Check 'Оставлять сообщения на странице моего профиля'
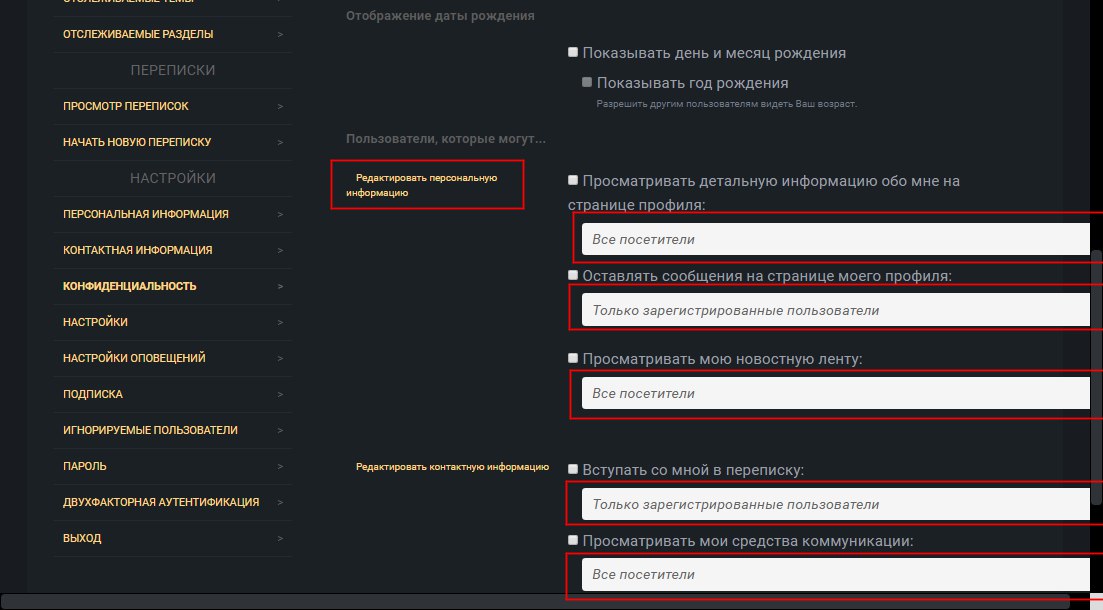 [x=573, y=275]
